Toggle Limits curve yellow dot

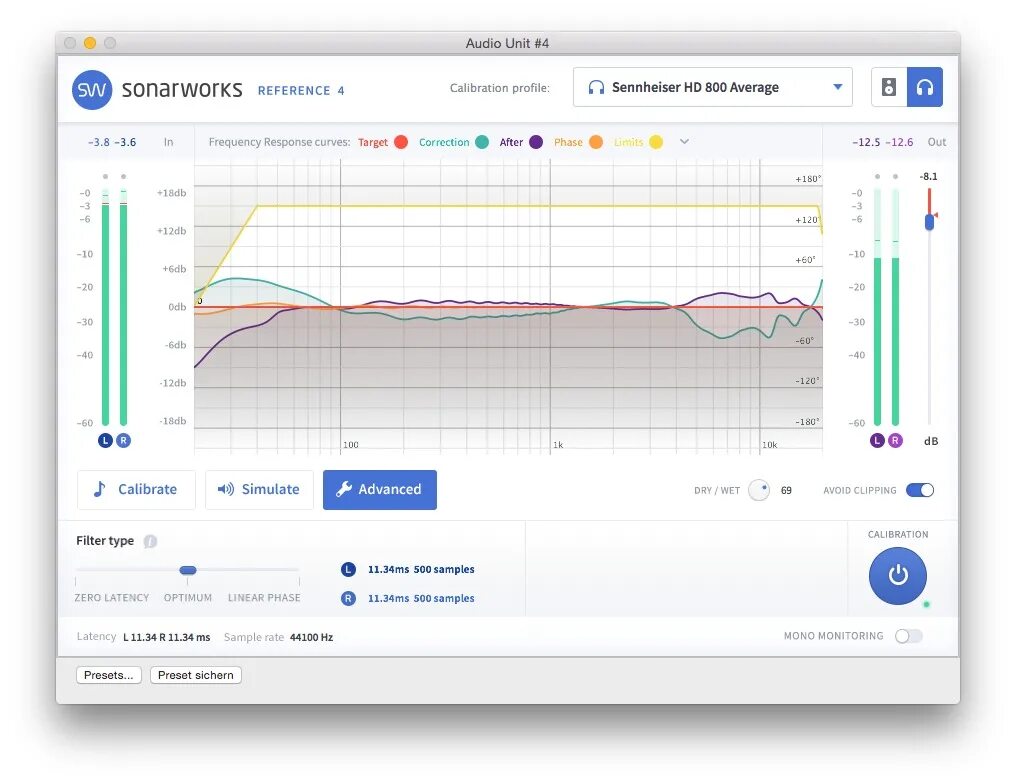pyautogui.click(x=656, y=142)
